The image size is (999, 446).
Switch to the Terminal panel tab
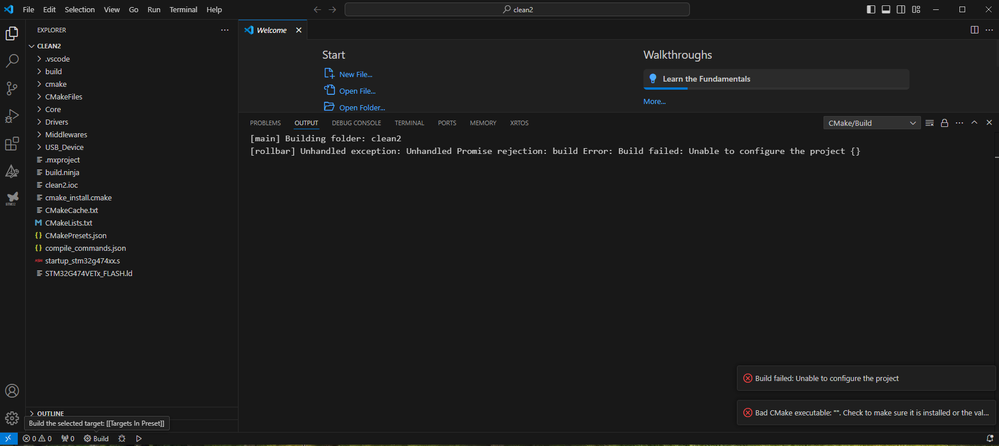409,123
